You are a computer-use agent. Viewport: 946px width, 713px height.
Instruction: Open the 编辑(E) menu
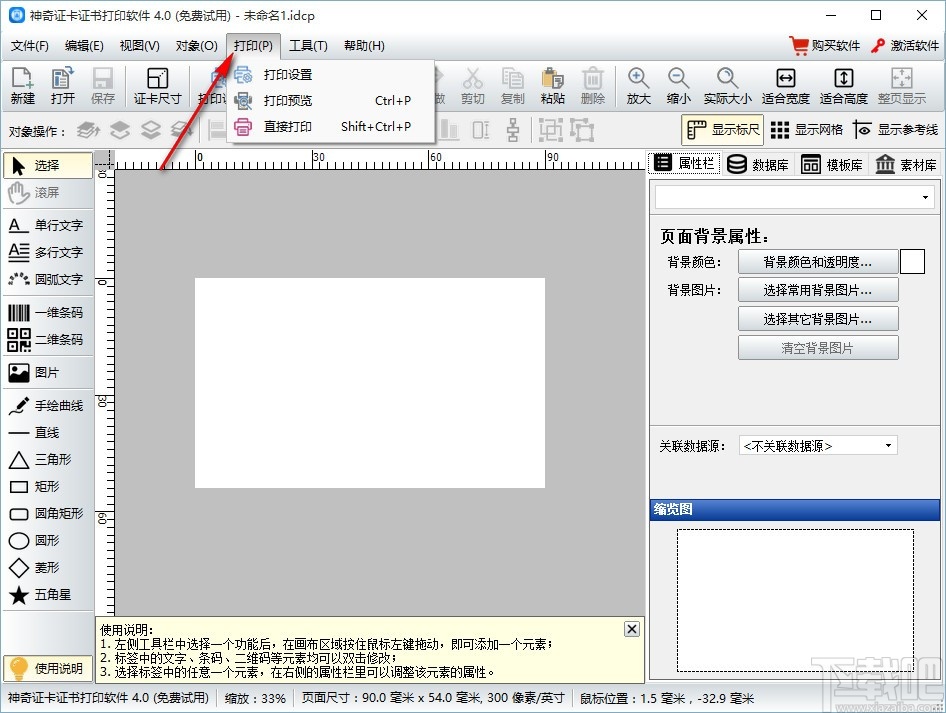click(x=84, y=46)
